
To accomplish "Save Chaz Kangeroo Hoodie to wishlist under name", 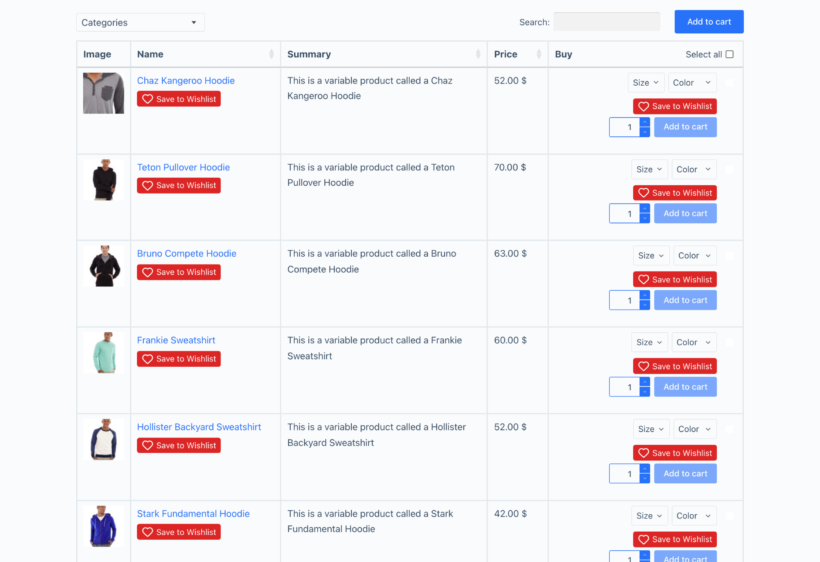I will click(179, 99).
